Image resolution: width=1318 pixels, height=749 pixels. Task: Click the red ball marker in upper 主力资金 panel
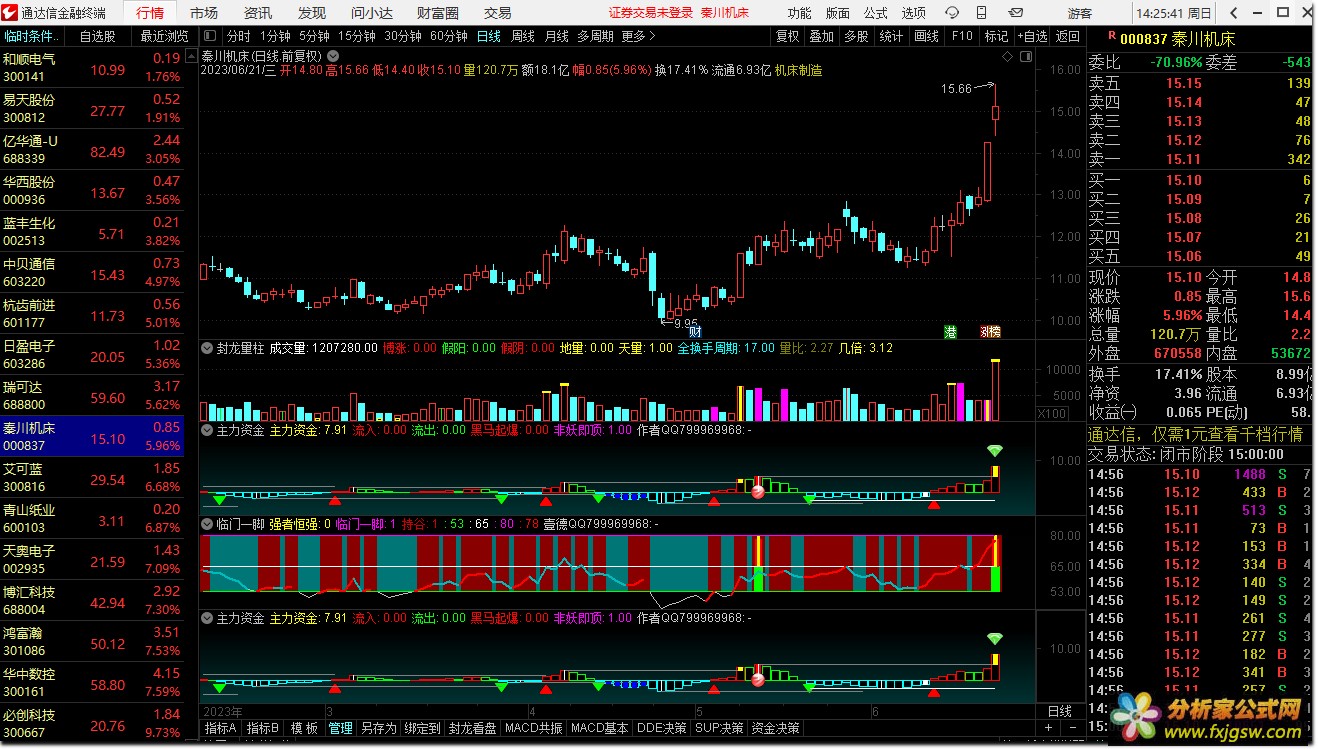coord(758,492)
